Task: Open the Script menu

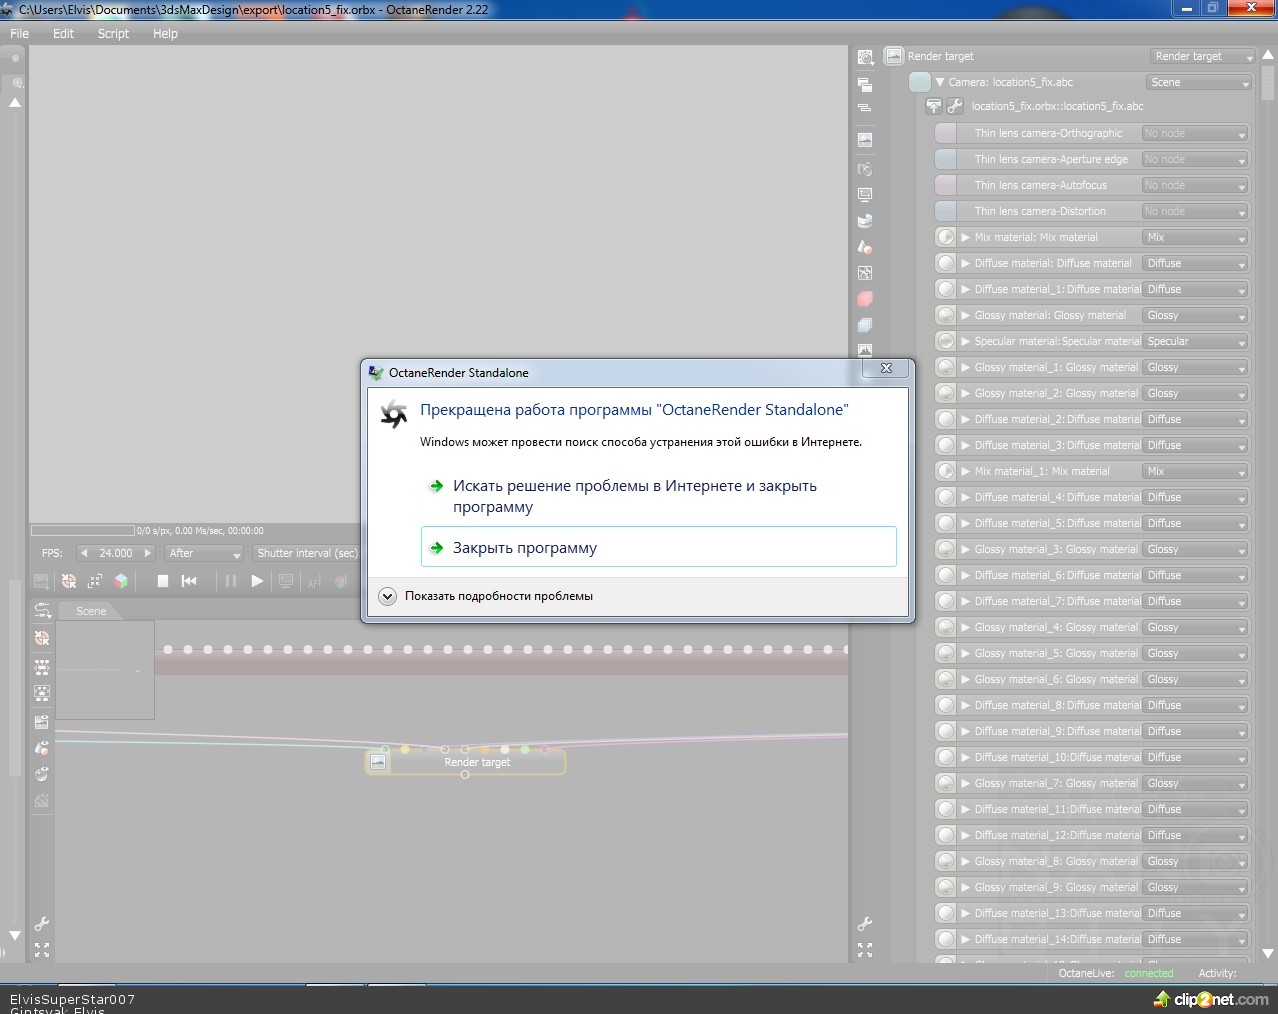Action: 113,33
